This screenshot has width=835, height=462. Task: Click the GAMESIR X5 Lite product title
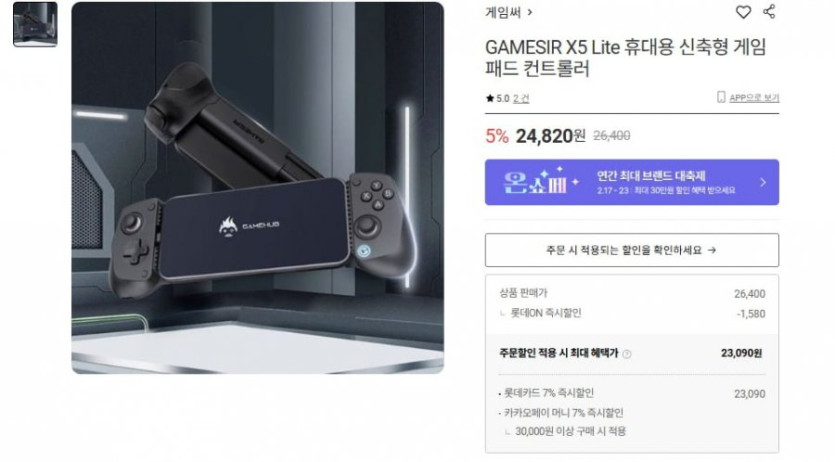click(626, 57)
